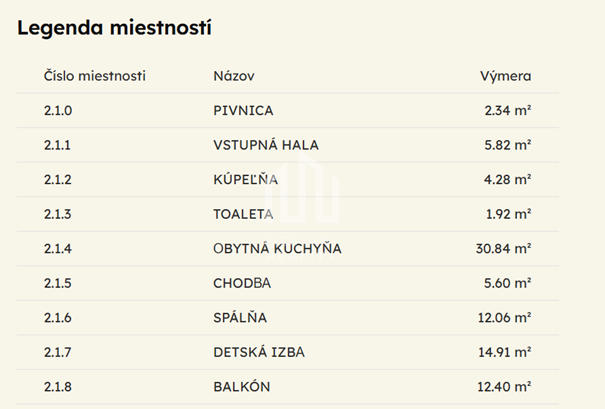
Task: Select the CHODBA room name
Action: click(x=243, y=283)
